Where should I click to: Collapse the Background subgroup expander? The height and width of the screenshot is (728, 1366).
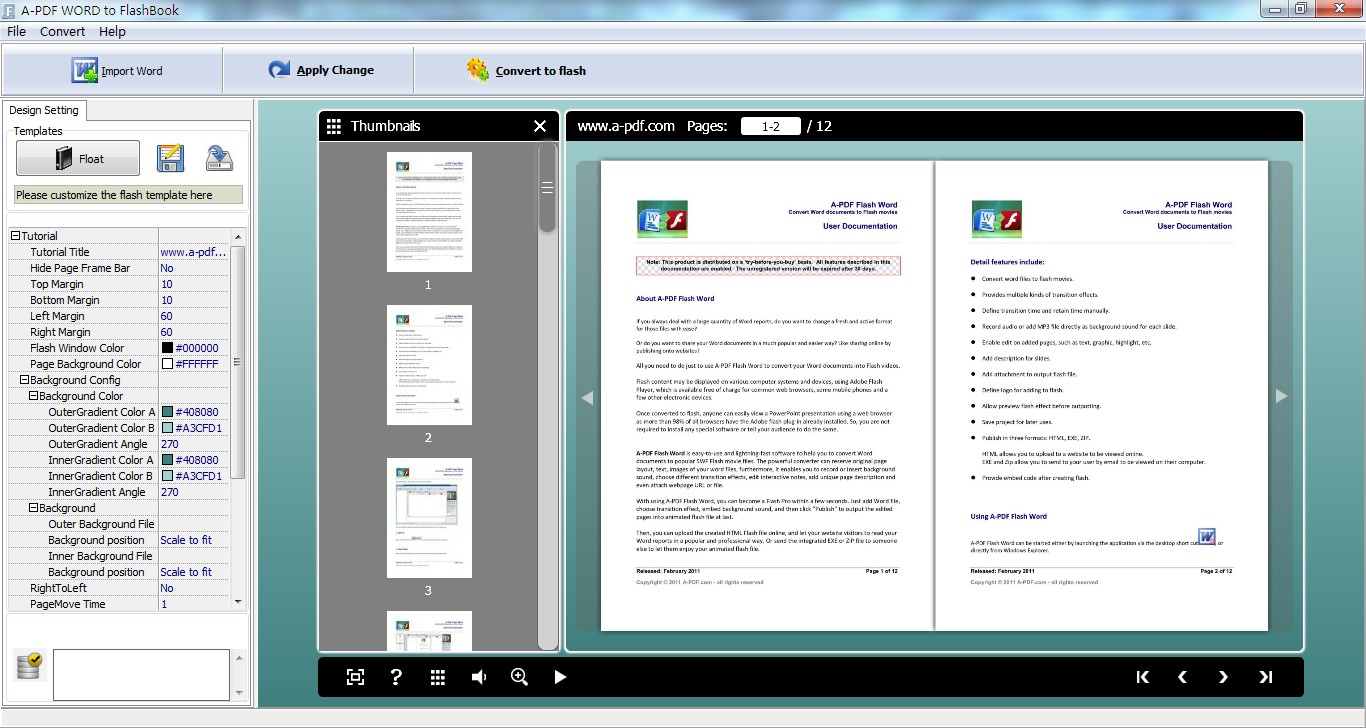point(33,508)
